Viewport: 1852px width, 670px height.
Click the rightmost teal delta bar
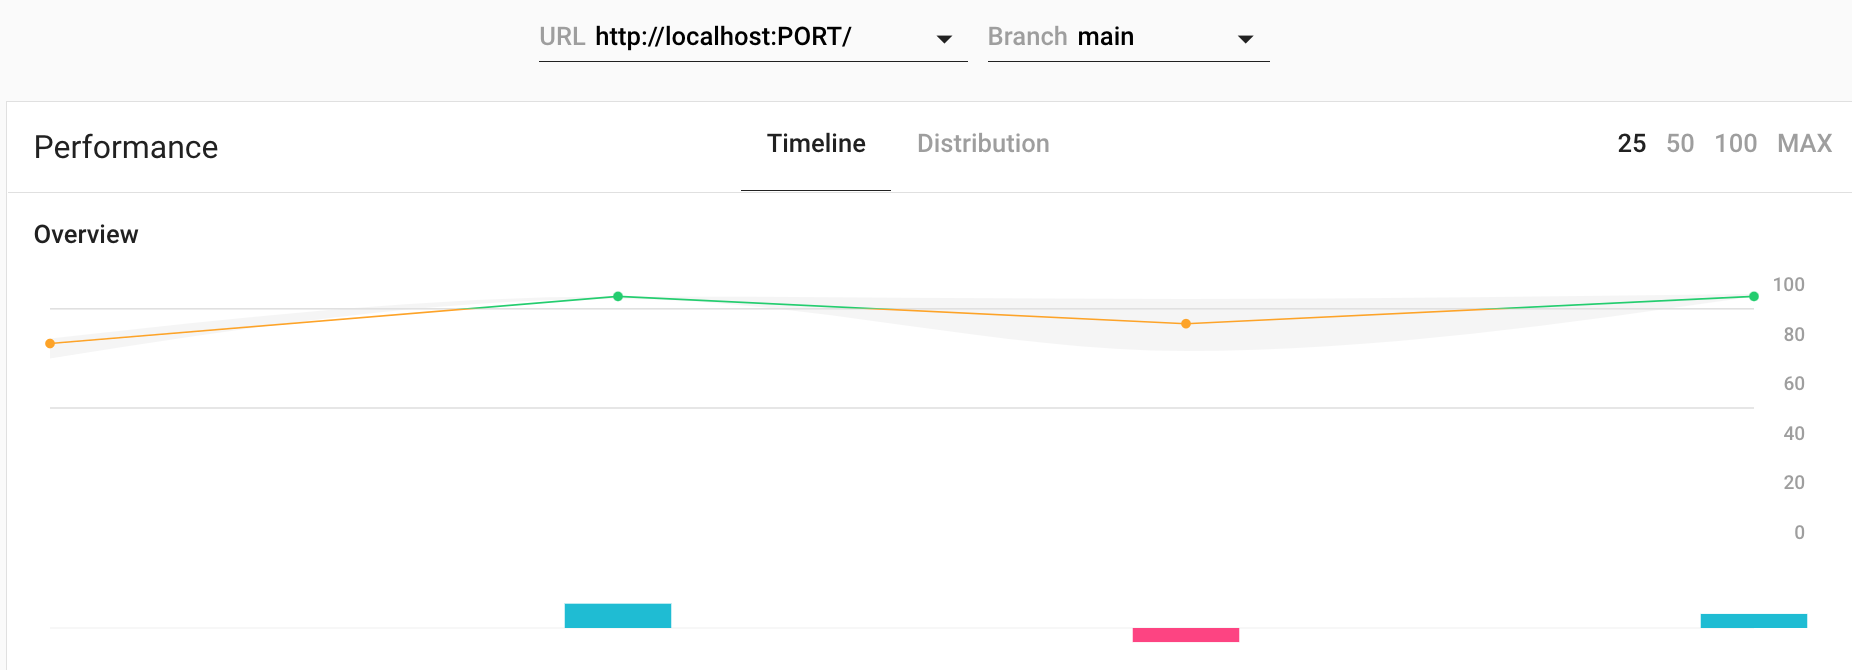click(x=1754, y=621)
